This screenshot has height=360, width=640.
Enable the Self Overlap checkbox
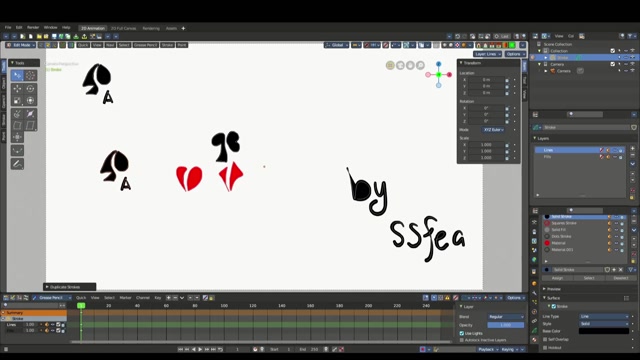[x=545, y=339]
